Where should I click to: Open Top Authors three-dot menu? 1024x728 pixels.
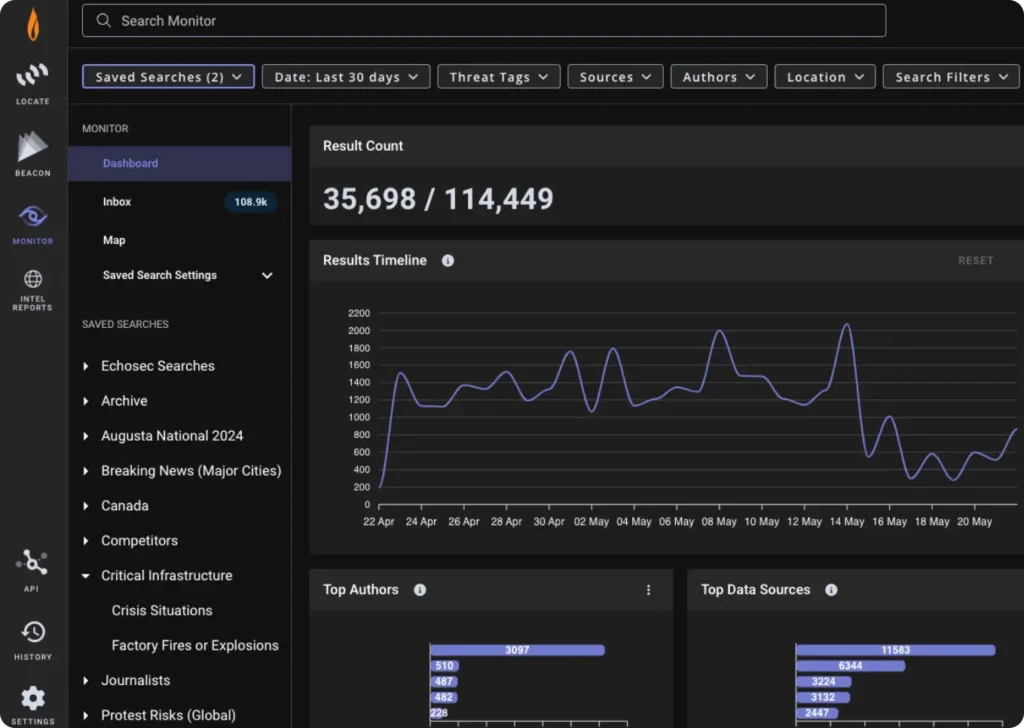pos(648,590)
